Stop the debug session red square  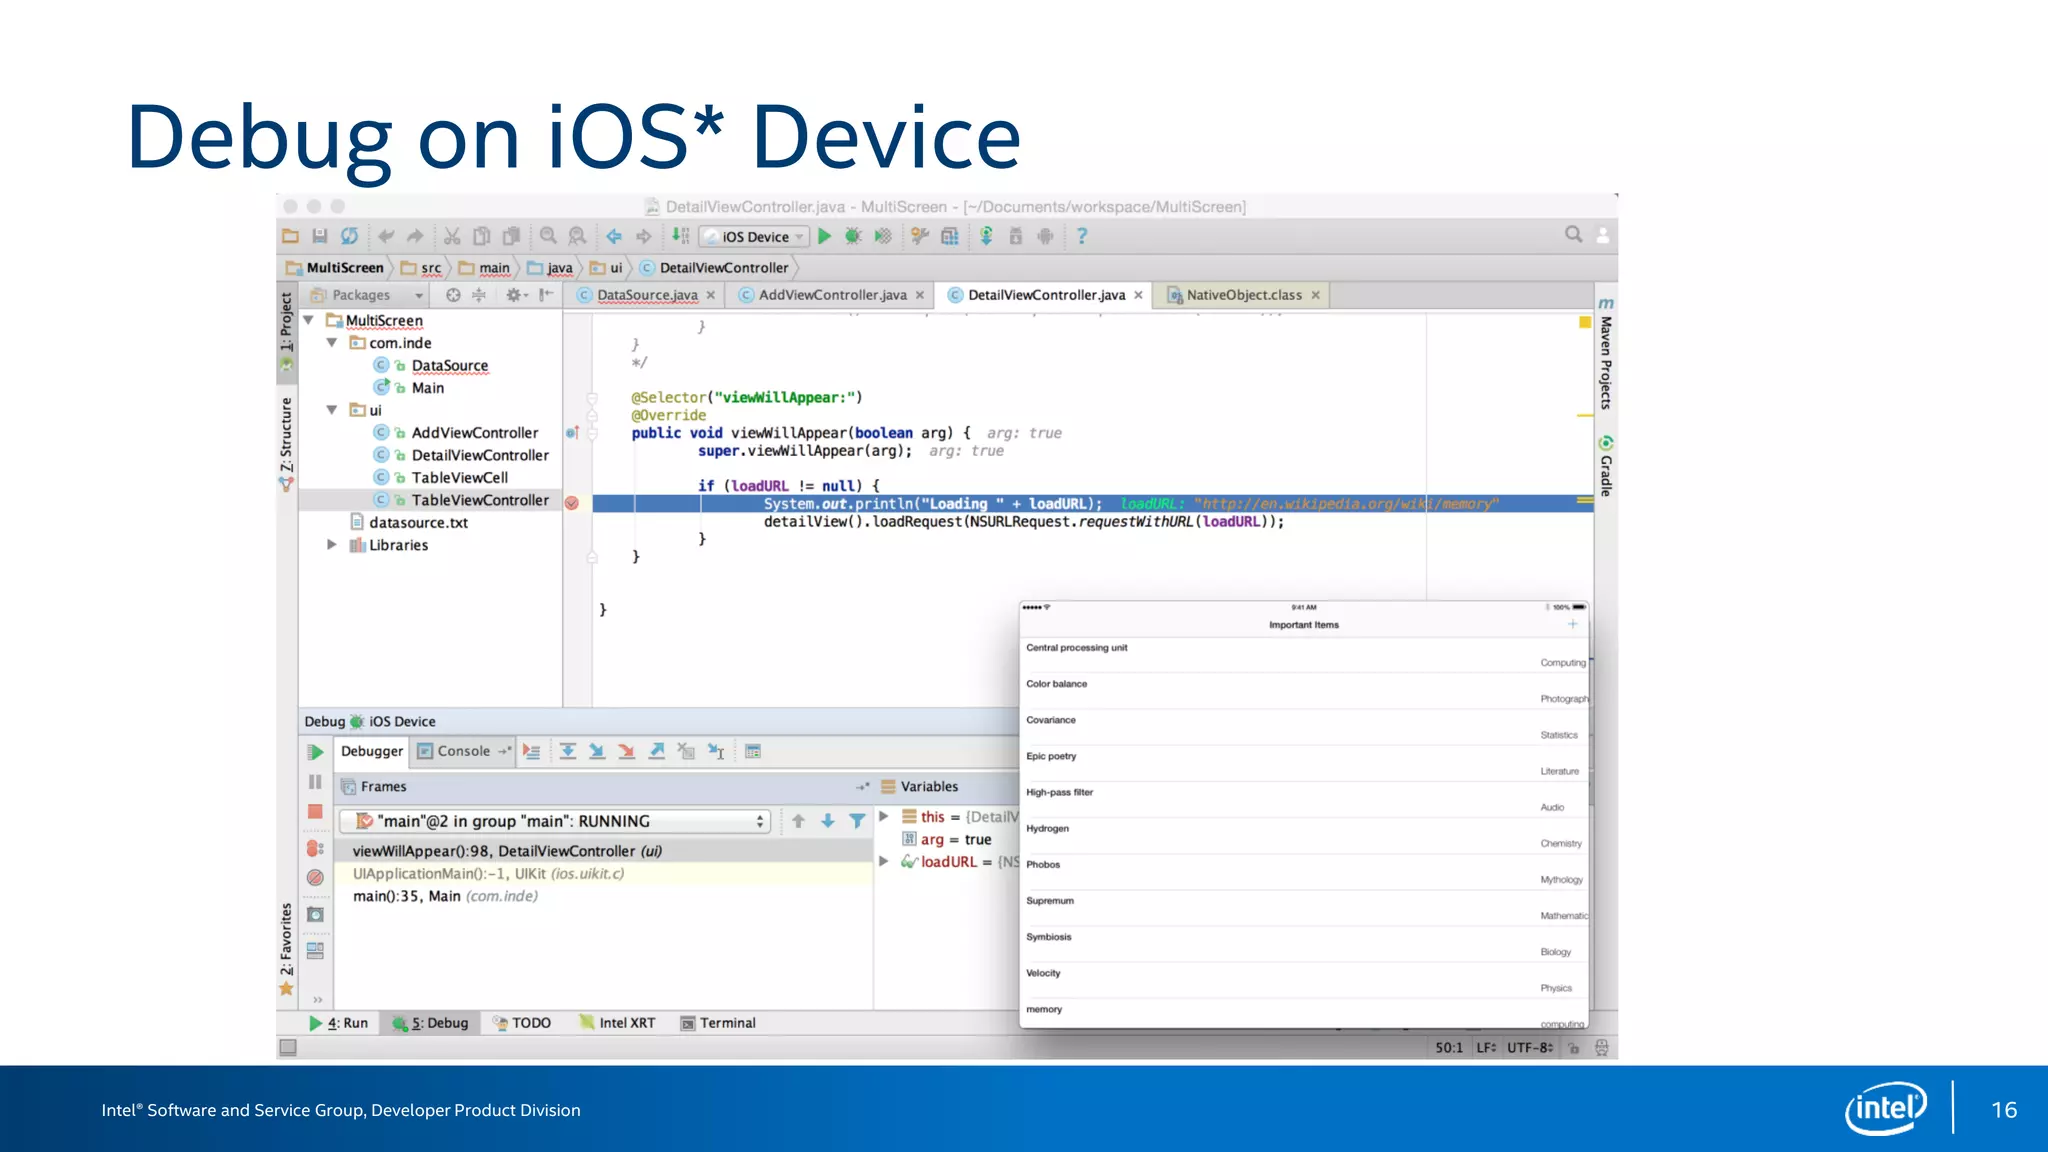[x=315, y=812]
